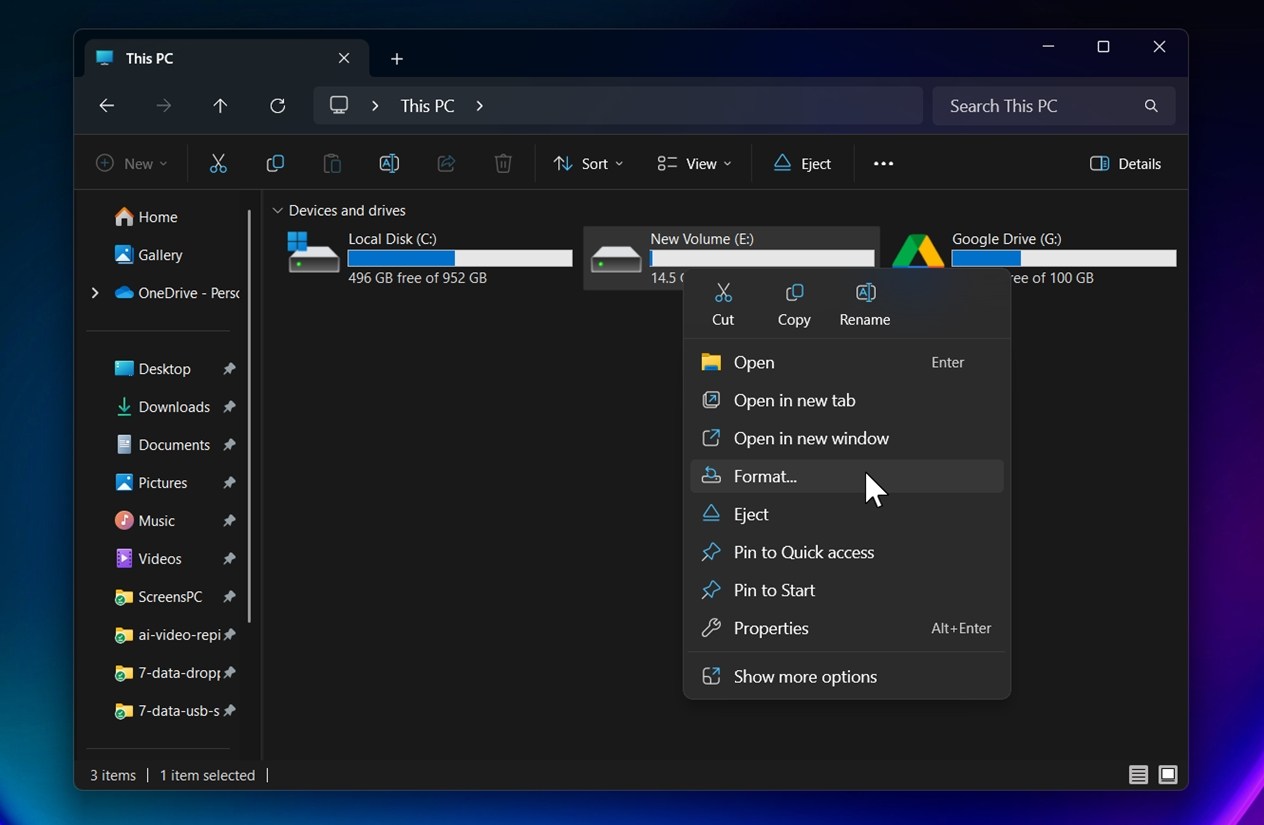Click the Local Disk (C:) storage bar
This screenshot has height=825, width=1264.
pyautogui.click(x=459, y=259)
